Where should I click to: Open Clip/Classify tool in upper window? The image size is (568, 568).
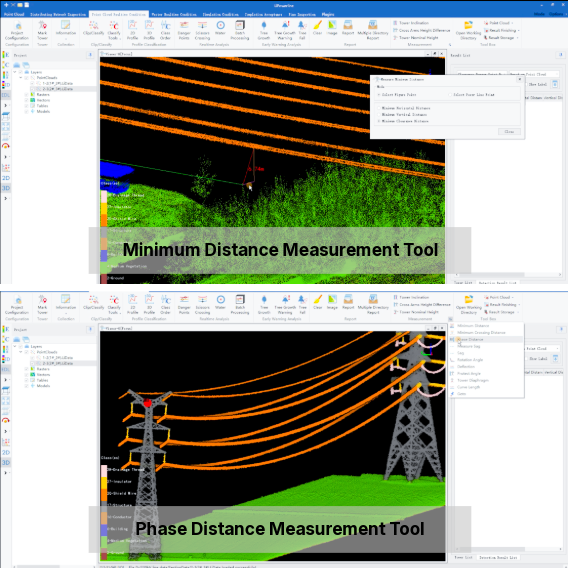(x=93, y=29)
